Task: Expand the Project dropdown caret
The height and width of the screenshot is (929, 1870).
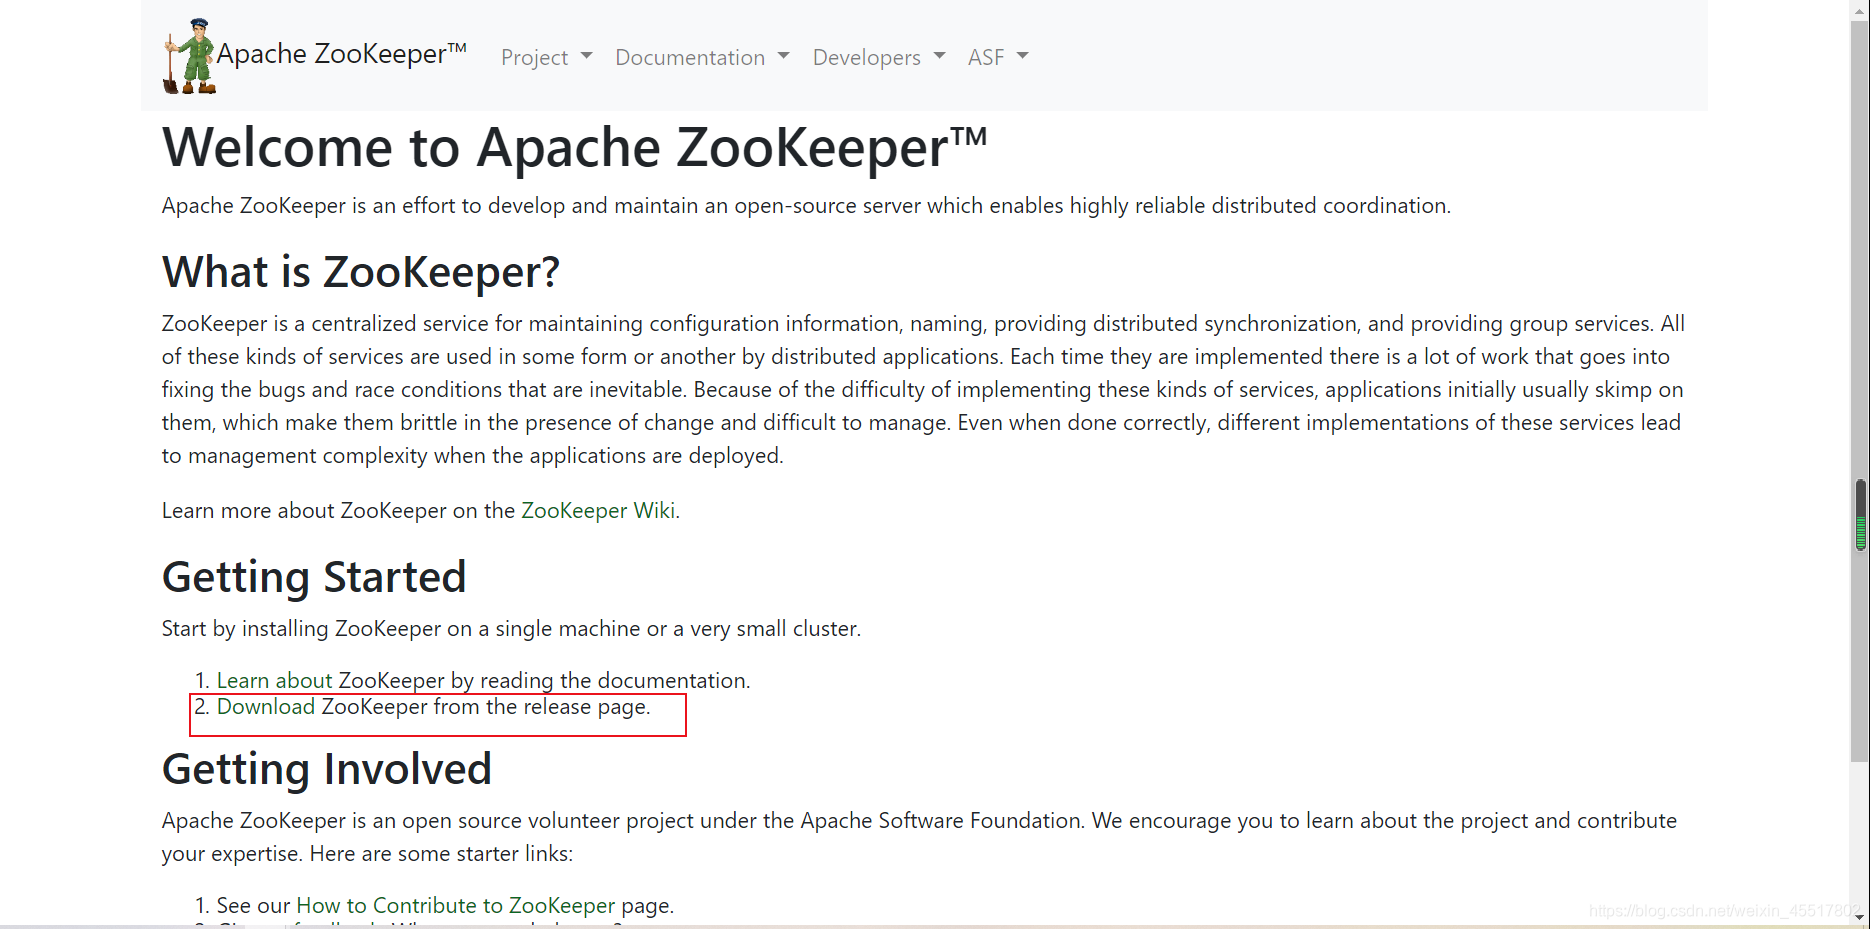Action: [x=586, y=56]
